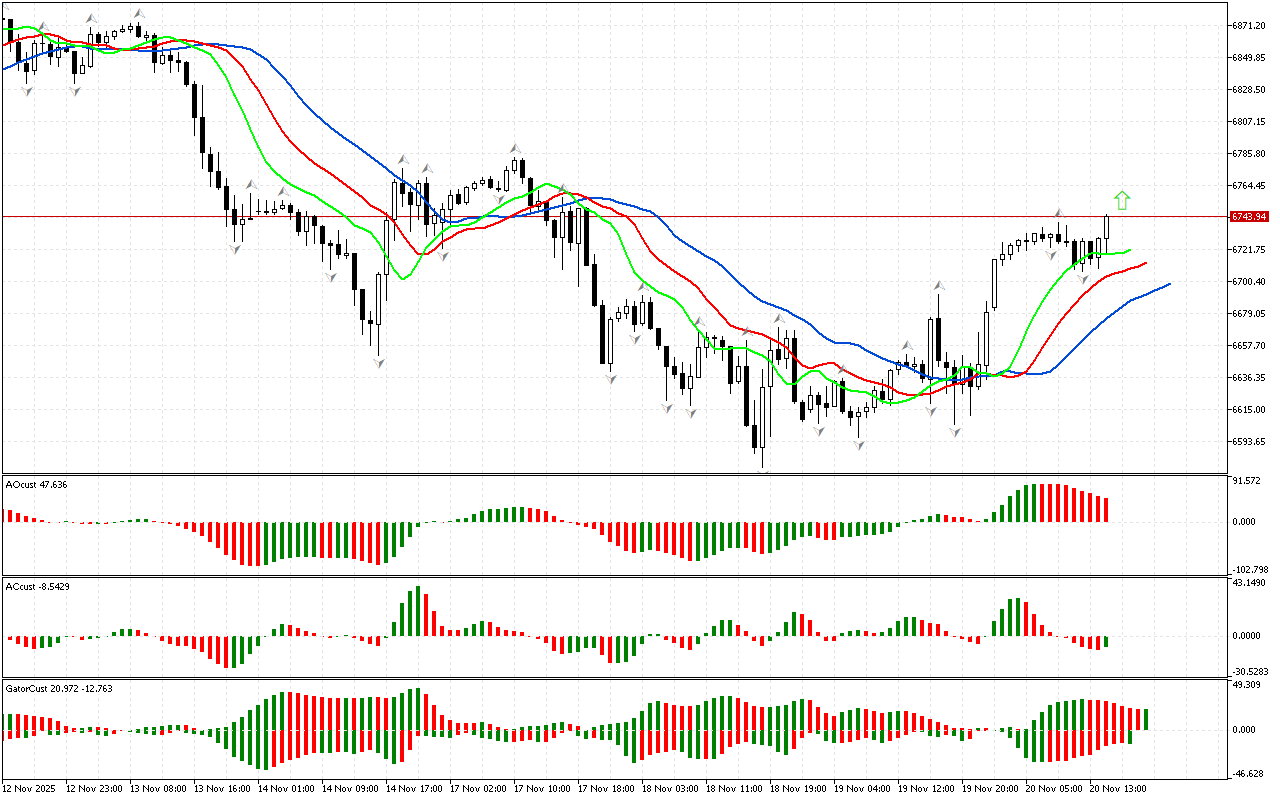Click the fractal arrow above the 13 Nov 08:00 high
This screenshot has width=1280, height=800.
pyautogui.click(x=138, y=13)
